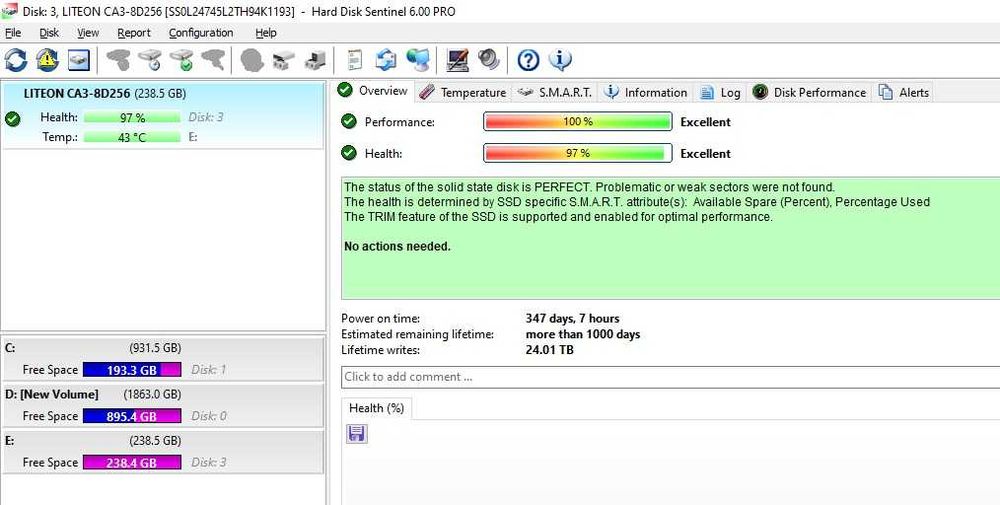The width and height of the screenshot is (1000, 505).
Task: Click the disk drives toolbar icon
Action: 283,61
